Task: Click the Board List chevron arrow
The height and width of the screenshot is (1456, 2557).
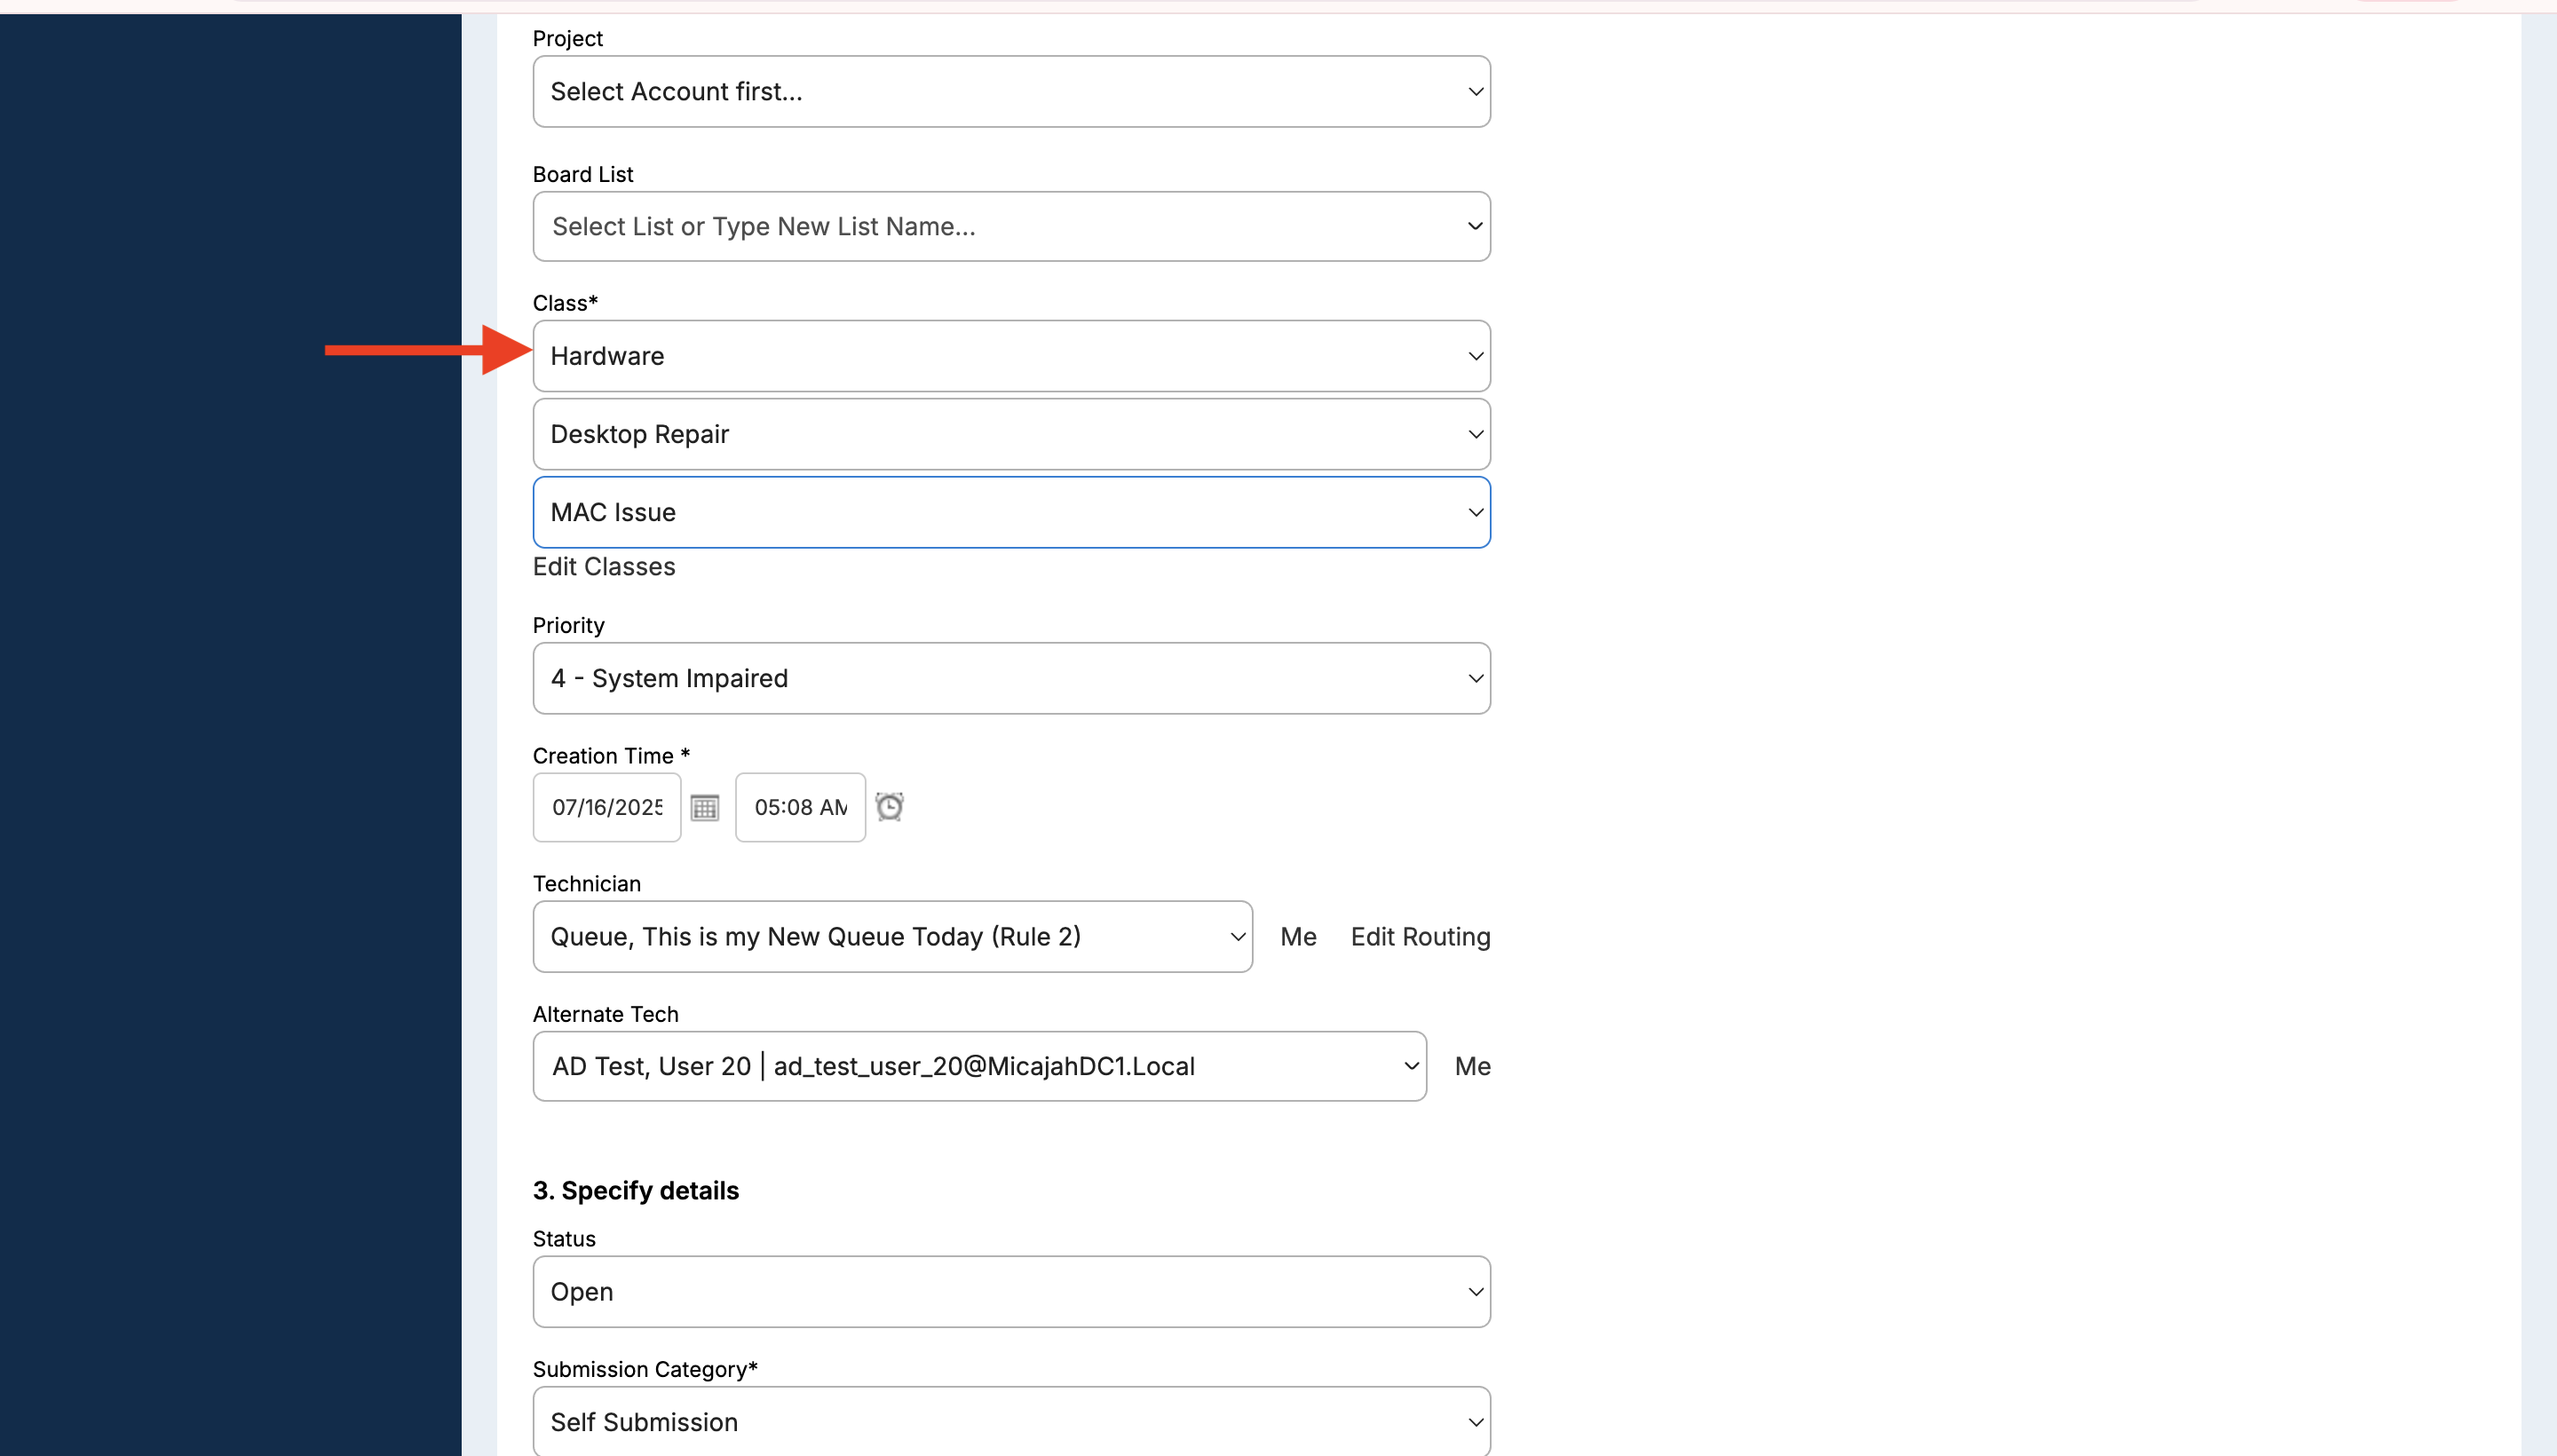Action: click(x=1474, y=226)
